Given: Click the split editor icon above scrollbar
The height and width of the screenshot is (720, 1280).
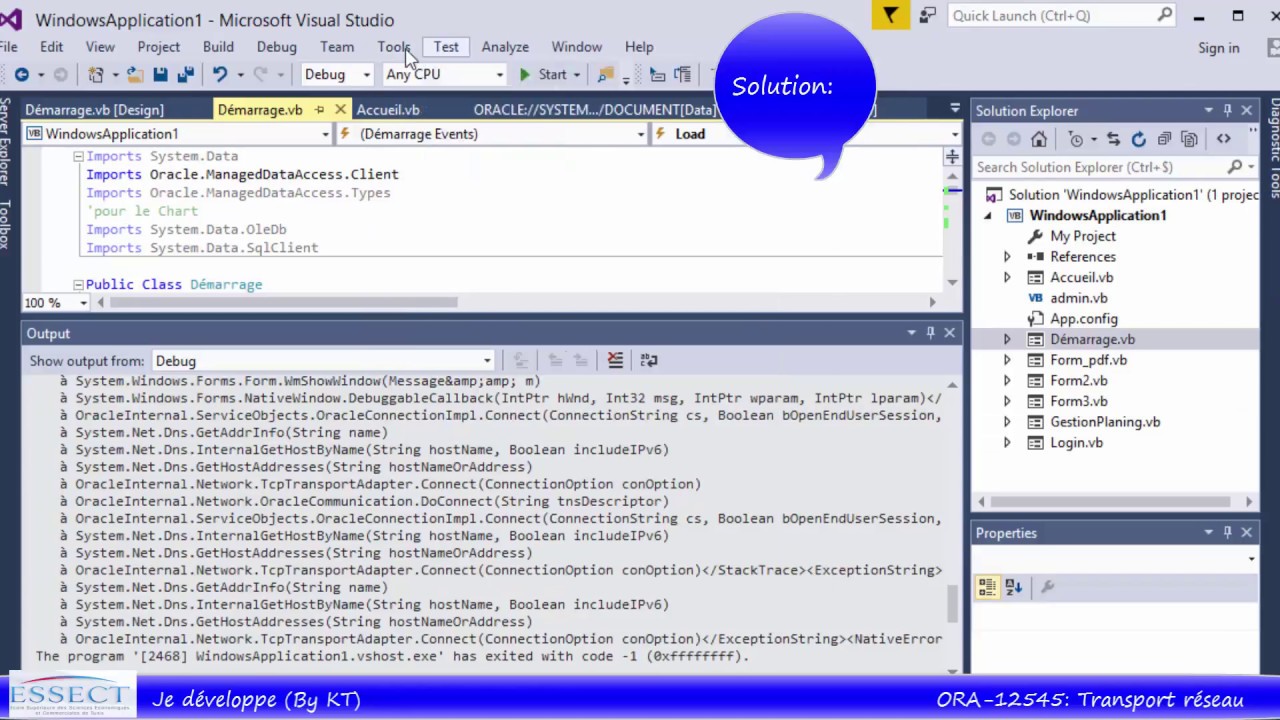Looking at the screenshot, I should [952, 157].
